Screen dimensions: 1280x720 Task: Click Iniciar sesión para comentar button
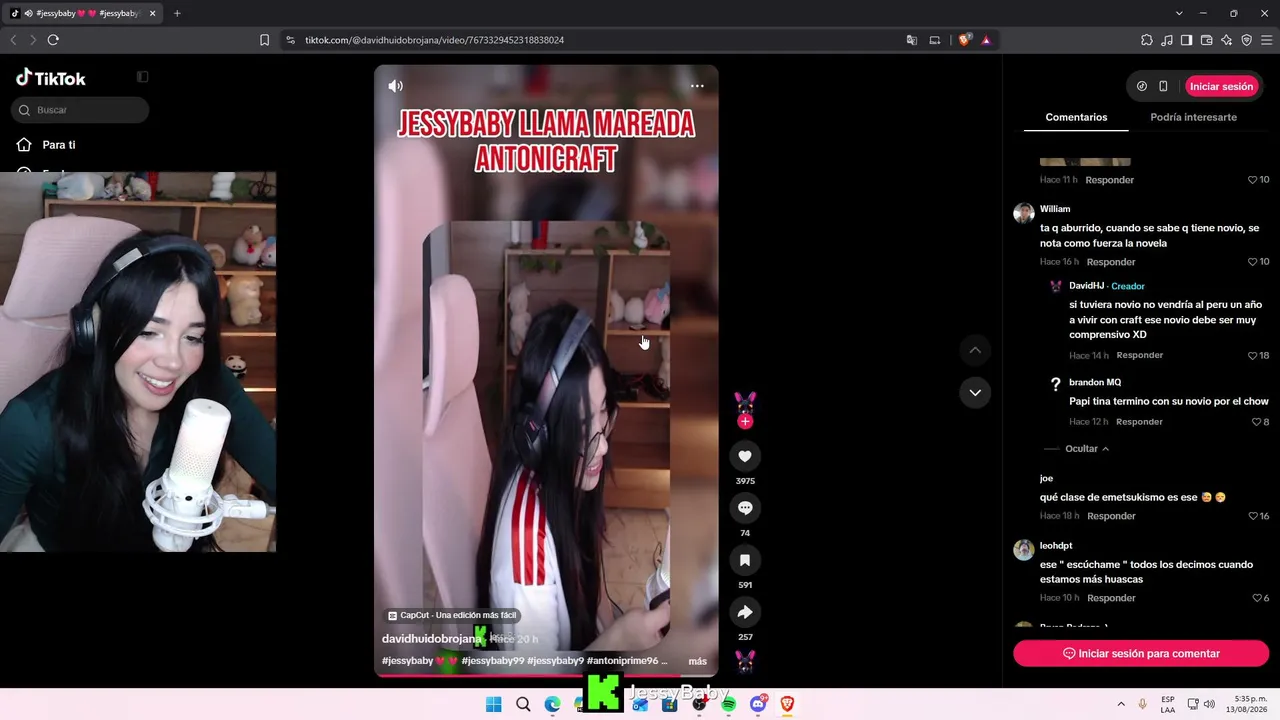(x=1141, y=653)
